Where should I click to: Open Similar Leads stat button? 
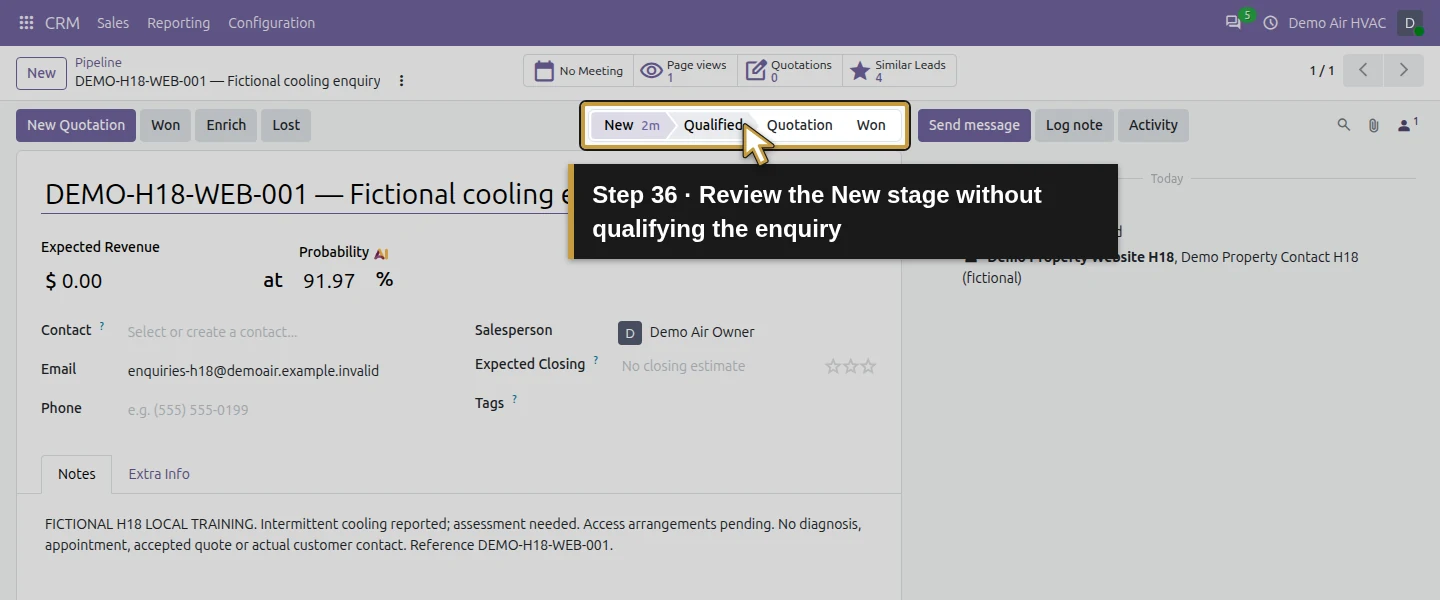(x=899, y=71)
